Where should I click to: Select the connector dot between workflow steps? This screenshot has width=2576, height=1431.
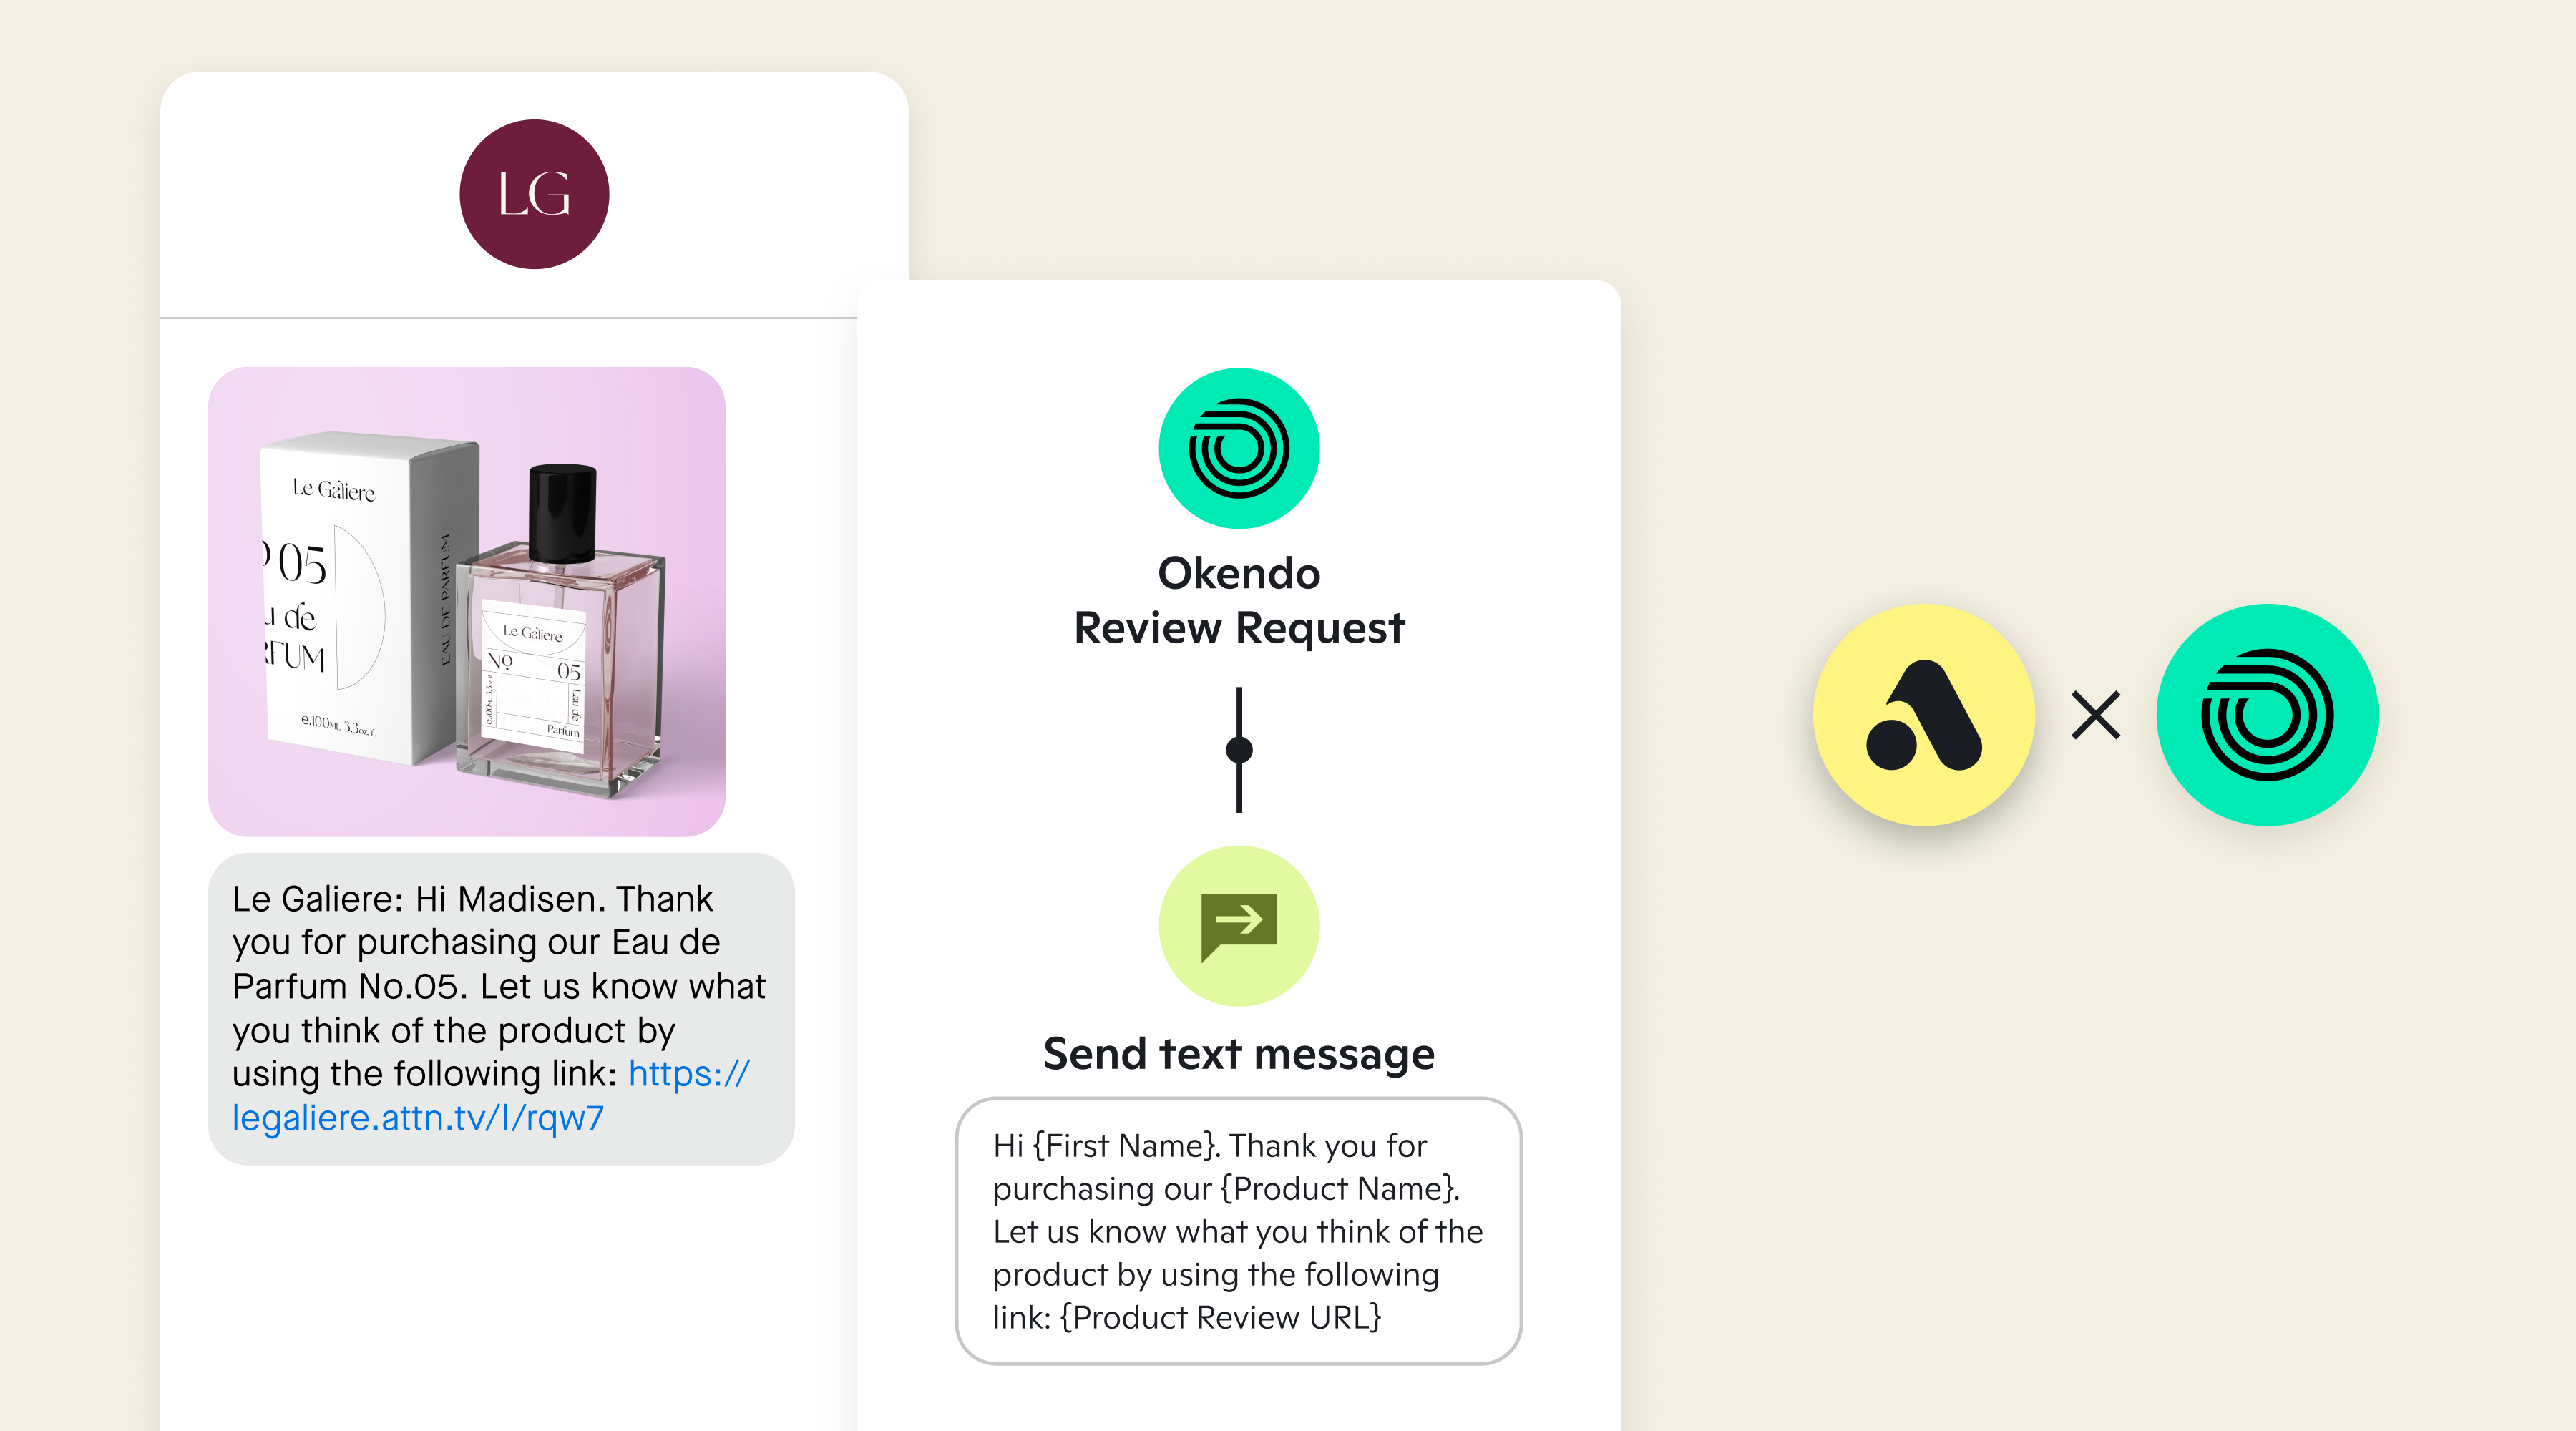[1239, 749]
